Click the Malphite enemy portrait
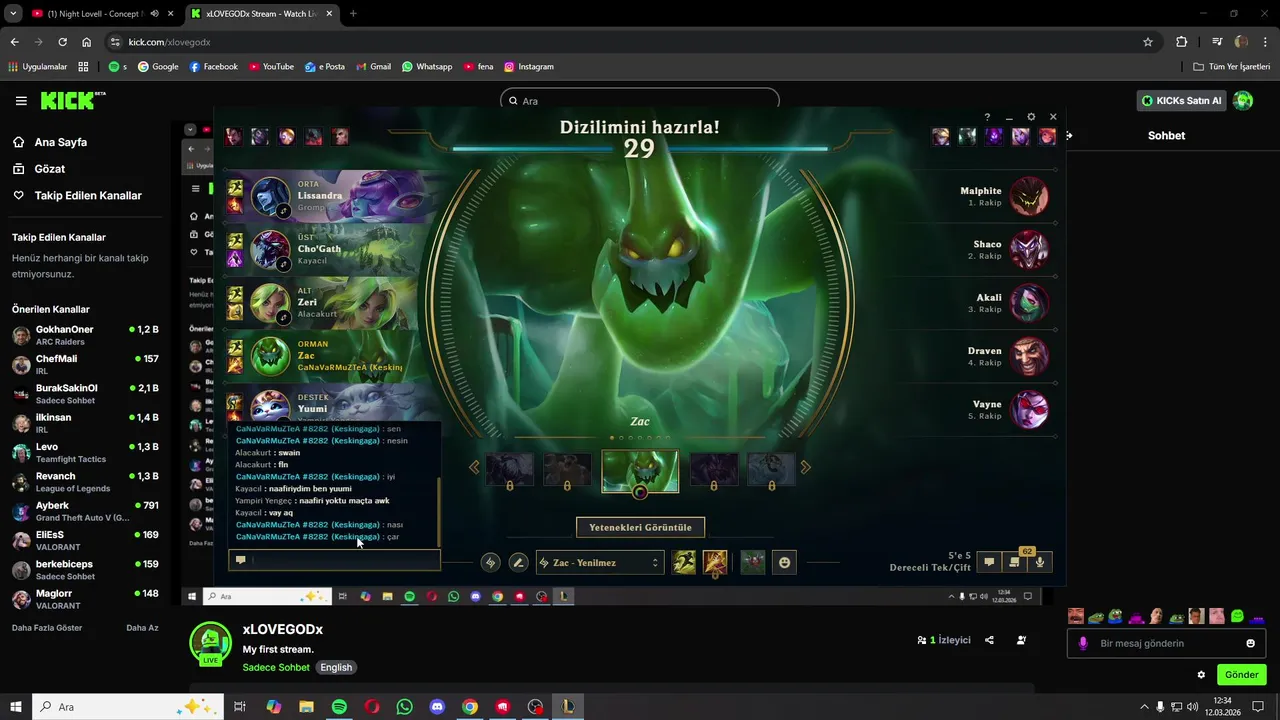This screenshot has width=1280, height=720. 1029,196
